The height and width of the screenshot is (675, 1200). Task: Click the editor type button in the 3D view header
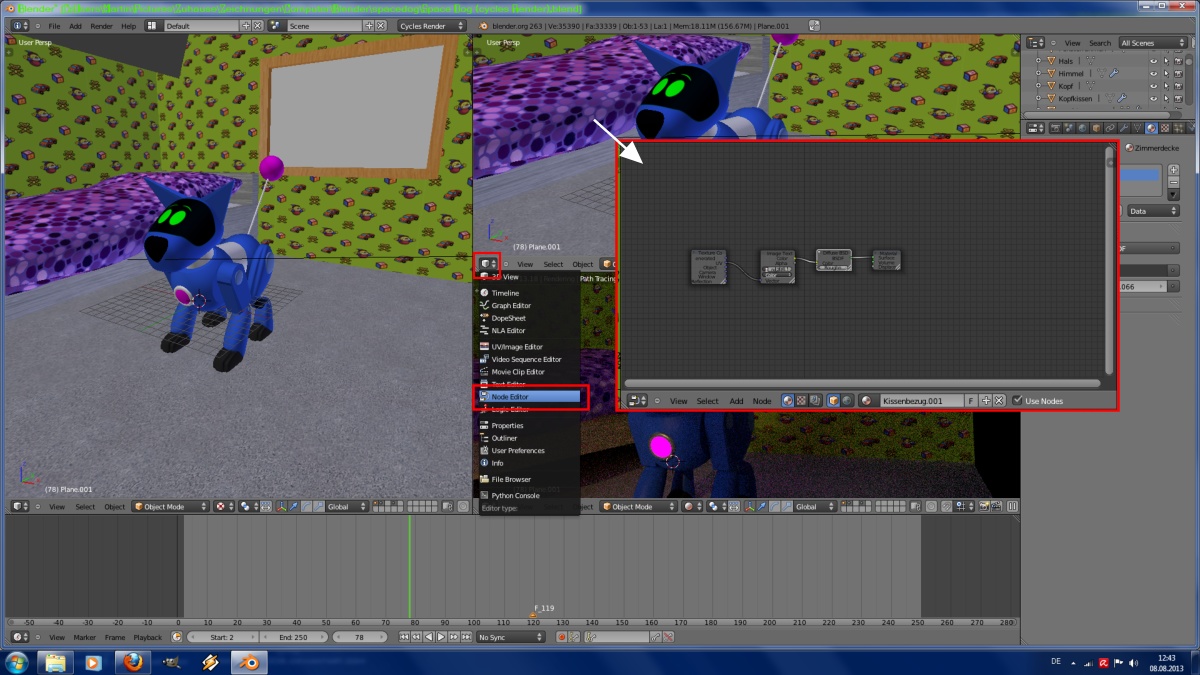coord(486,264)
